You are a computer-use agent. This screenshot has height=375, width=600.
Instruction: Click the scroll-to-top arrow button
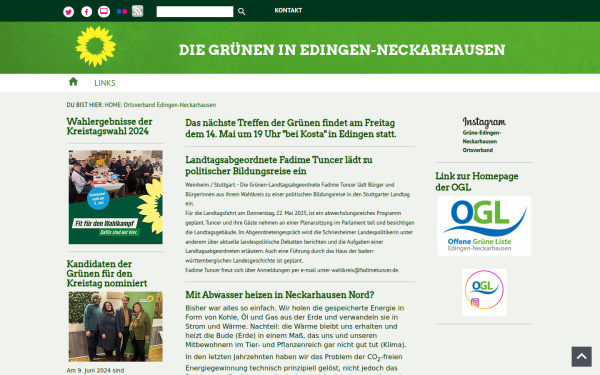[582, 357]
